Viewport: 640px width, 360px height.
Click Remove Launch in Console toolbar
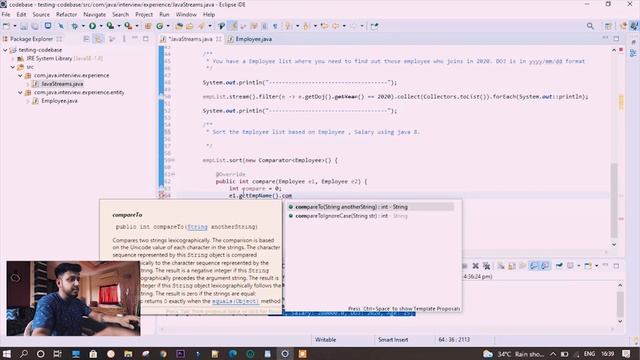(476, 266)
